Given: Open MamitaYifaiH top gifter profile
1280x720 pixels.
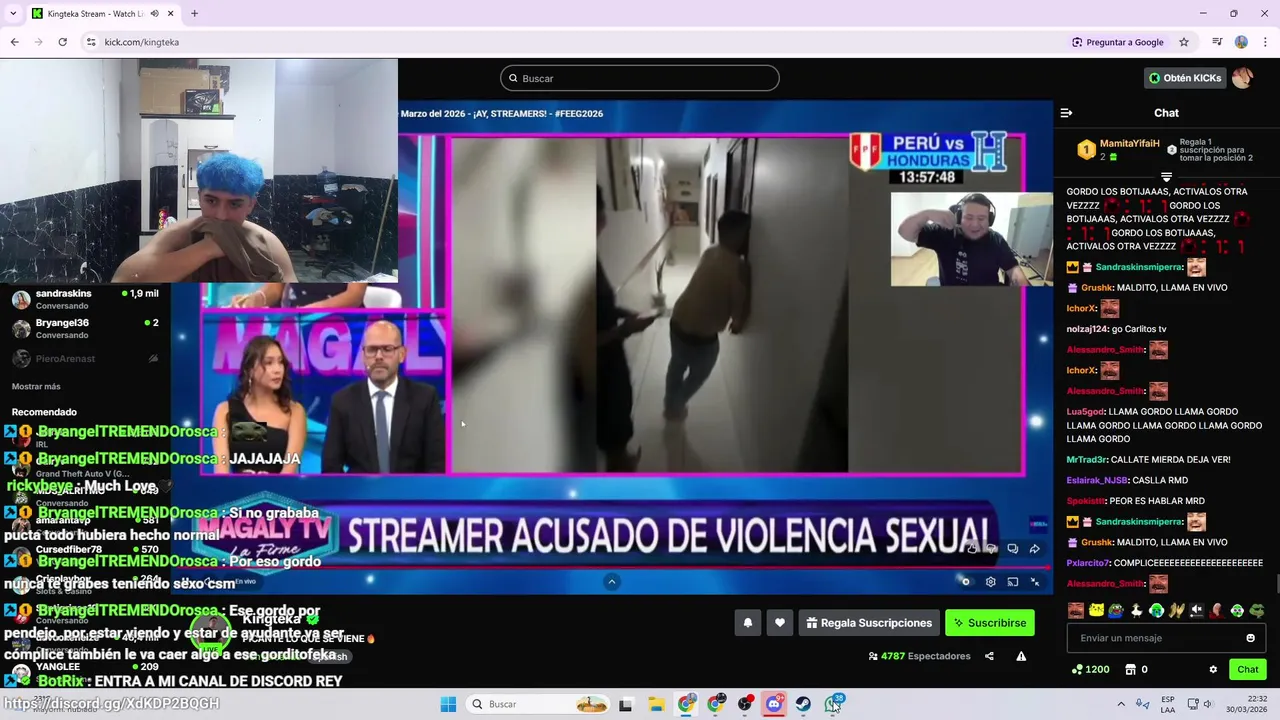Looking at the screenshot, I should (1130, 144).
